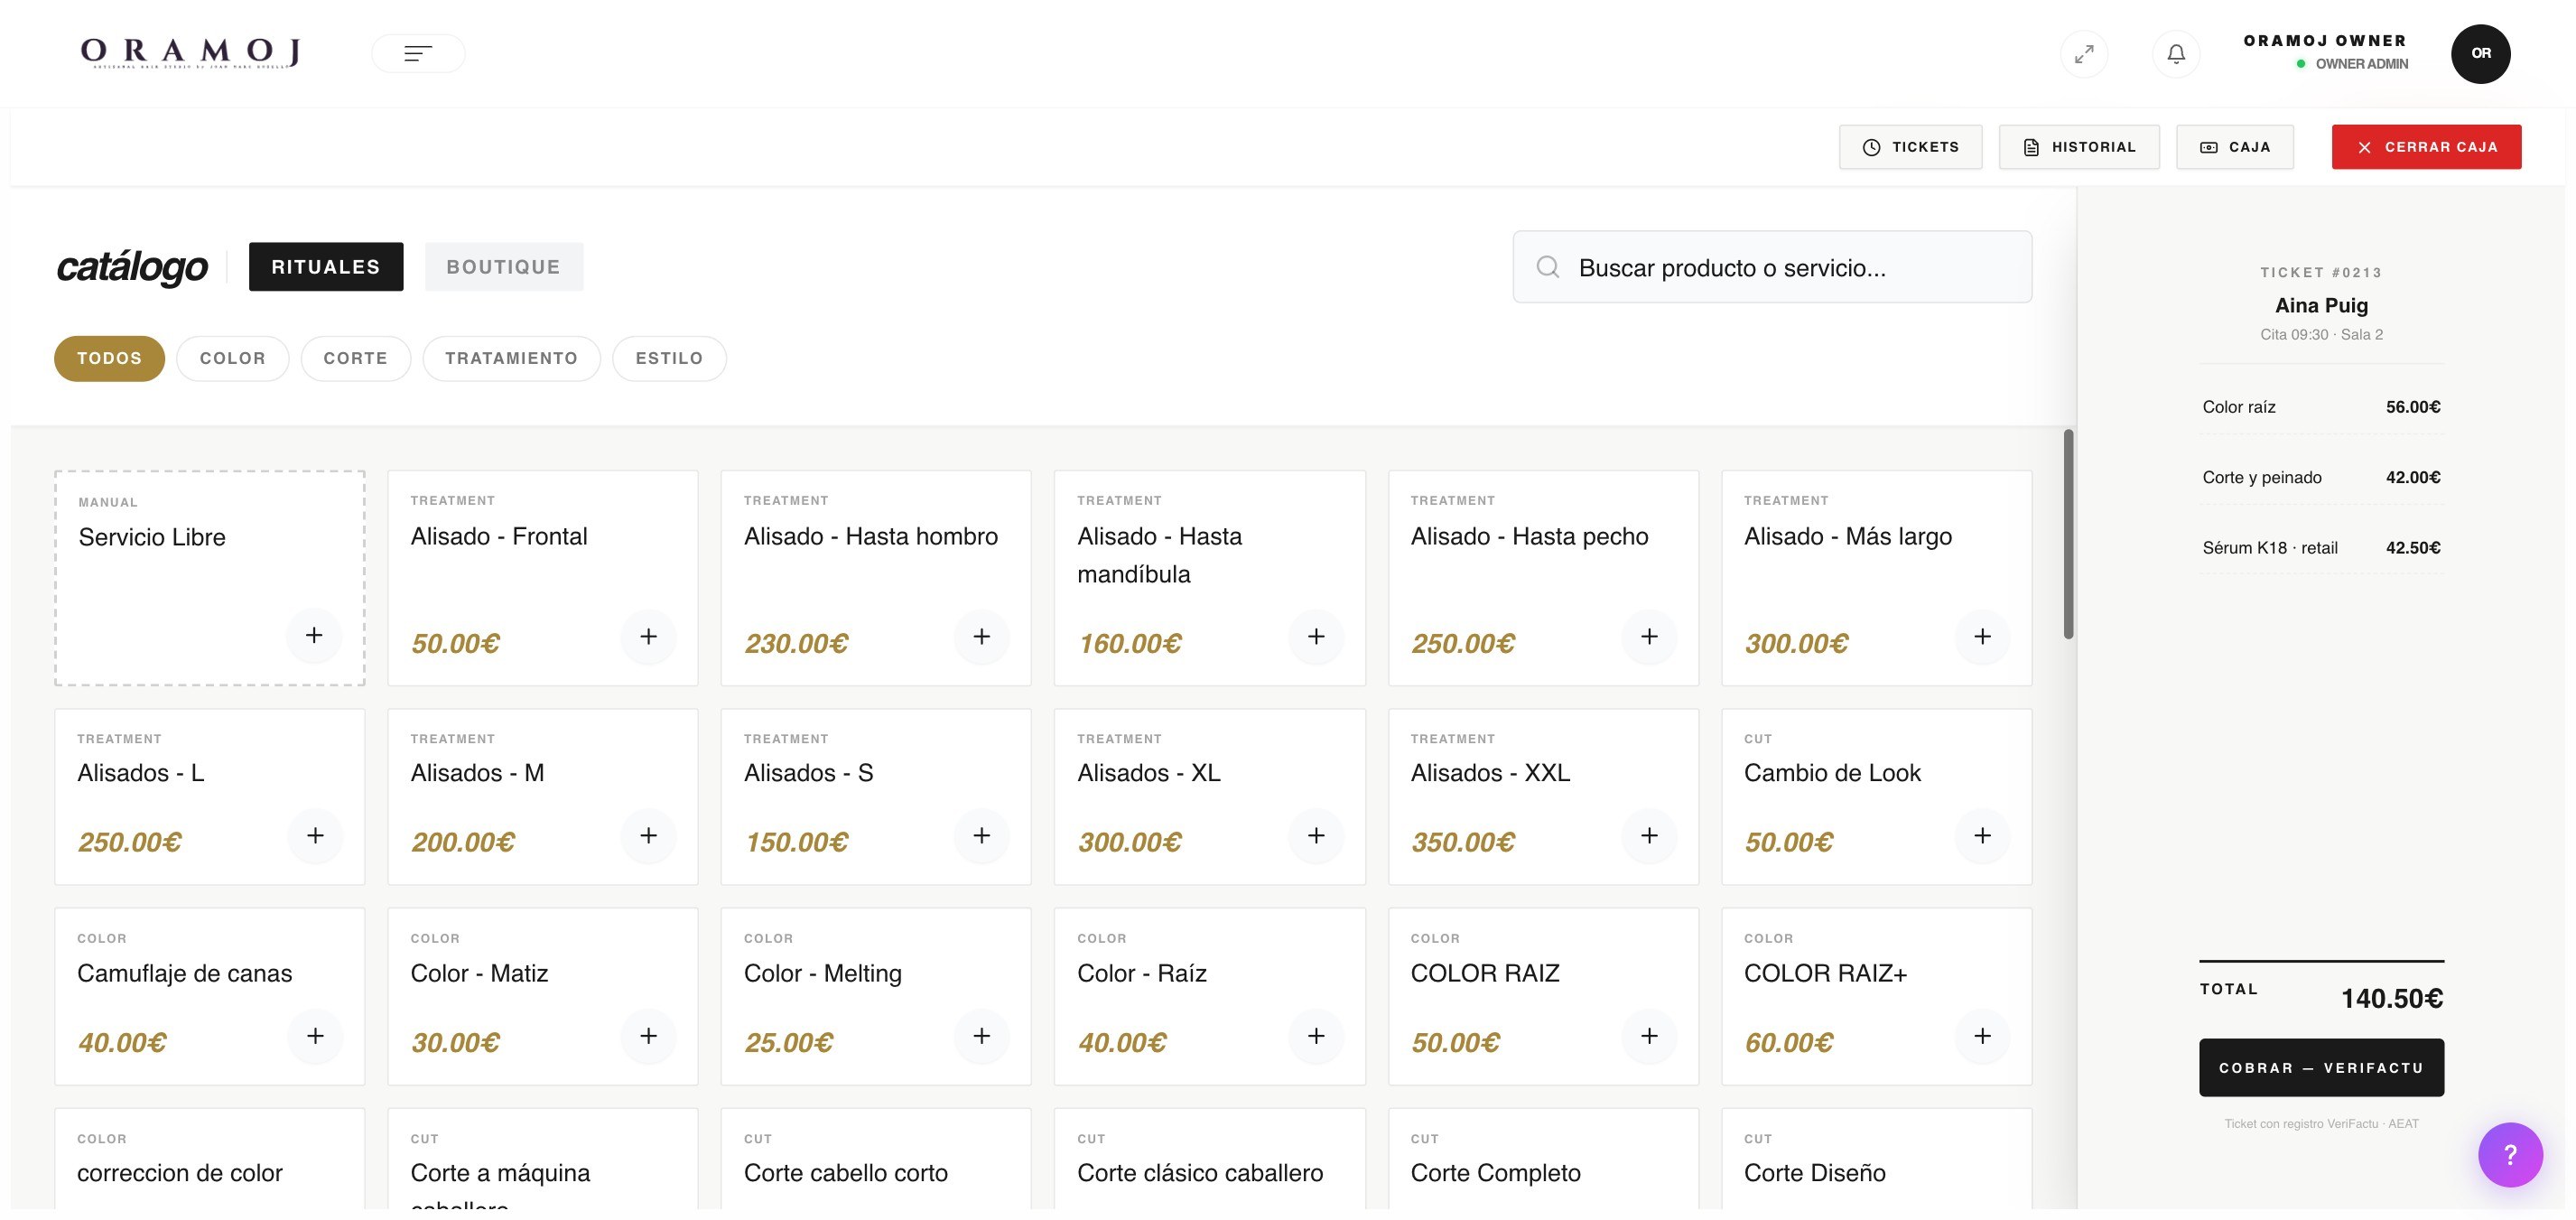Select the Sérum K18 · retail line
2576x1220 pixels.
[2321, 548]
